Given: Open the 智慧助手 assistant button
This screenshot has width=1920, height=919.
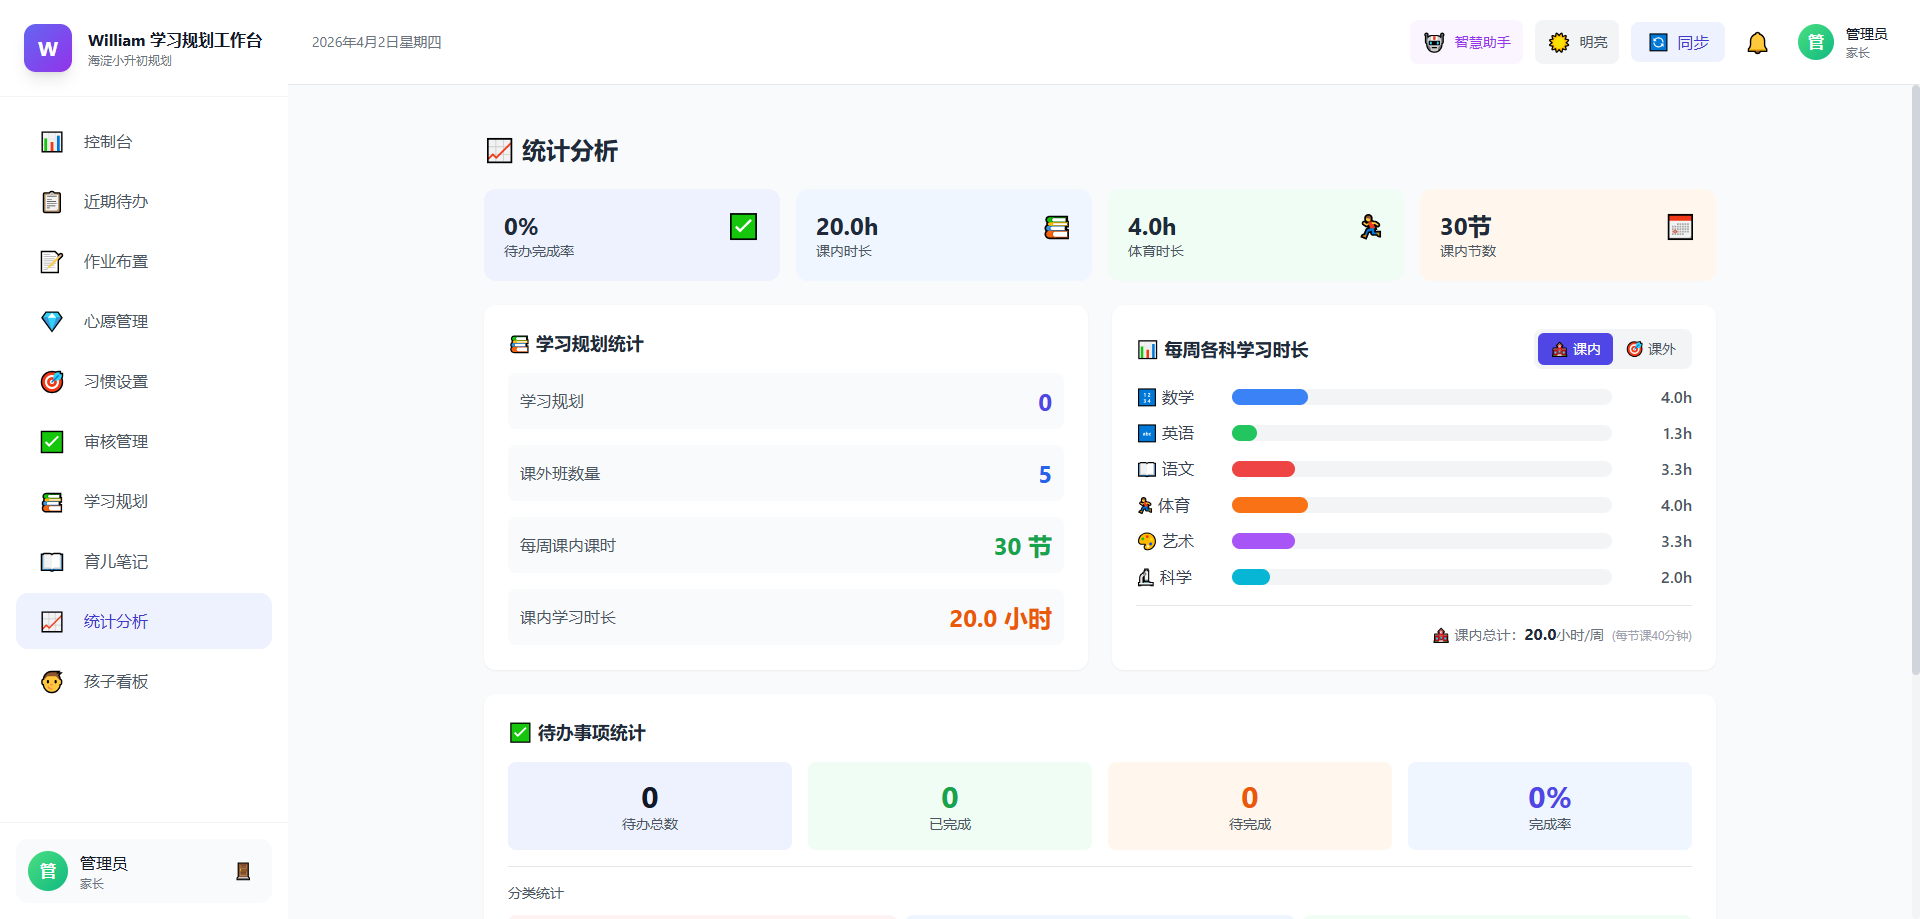Looking at the screenshot, I should point(1466,43).
